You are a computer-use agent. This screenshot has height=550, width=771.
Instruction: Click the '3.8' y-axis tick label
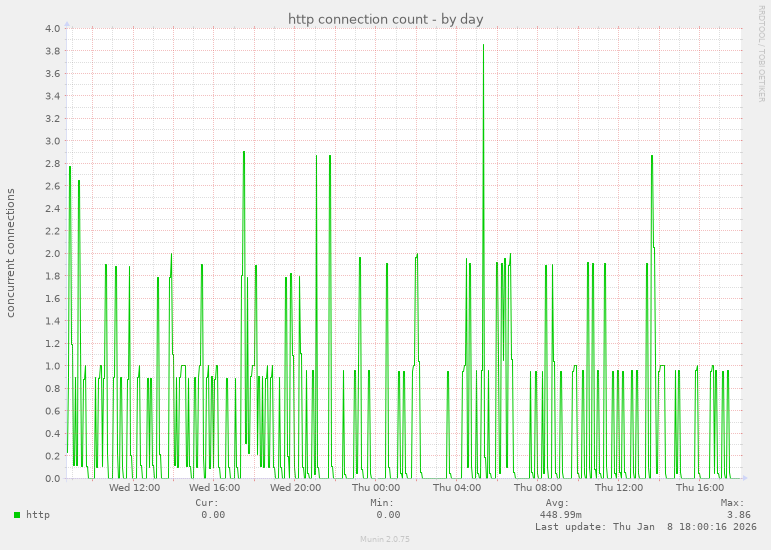pyautogui.click(x=53, y=51)
